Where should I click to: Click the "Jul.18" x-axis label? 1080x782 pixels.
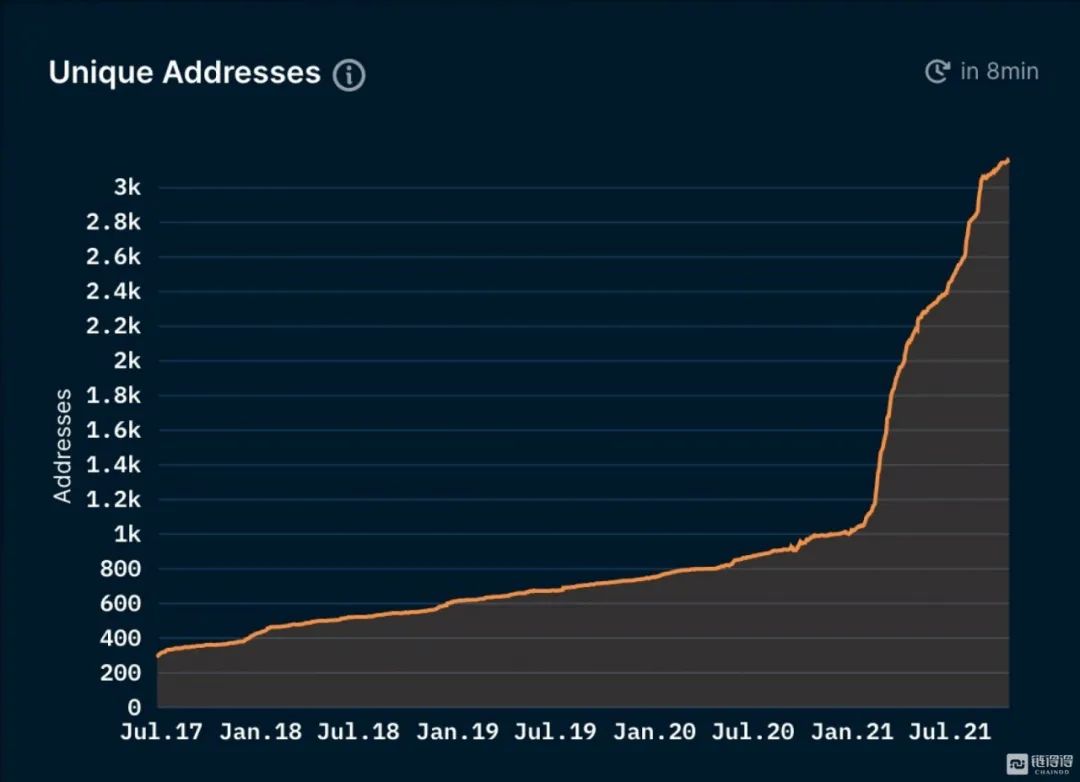(358, 731)
